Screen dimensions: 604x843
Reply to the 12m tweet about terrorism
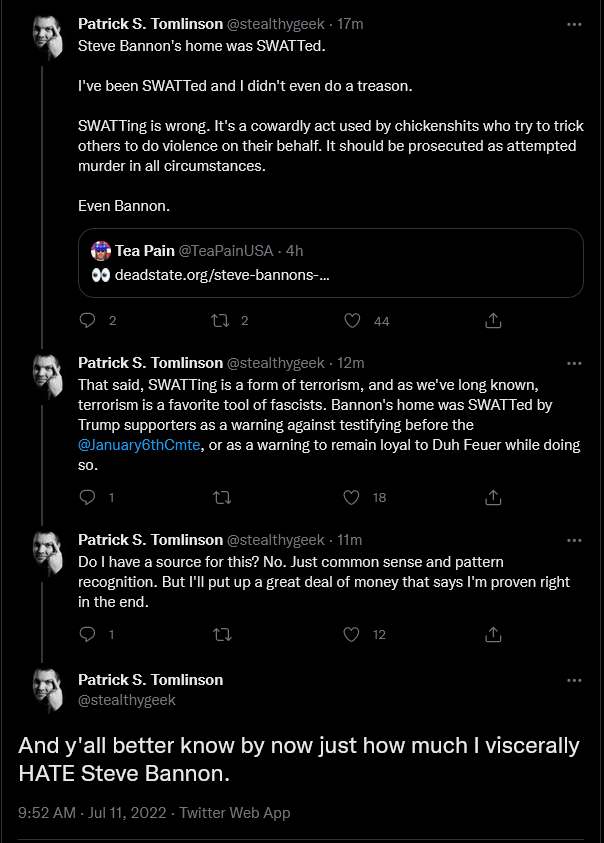[x=87, y=497]
